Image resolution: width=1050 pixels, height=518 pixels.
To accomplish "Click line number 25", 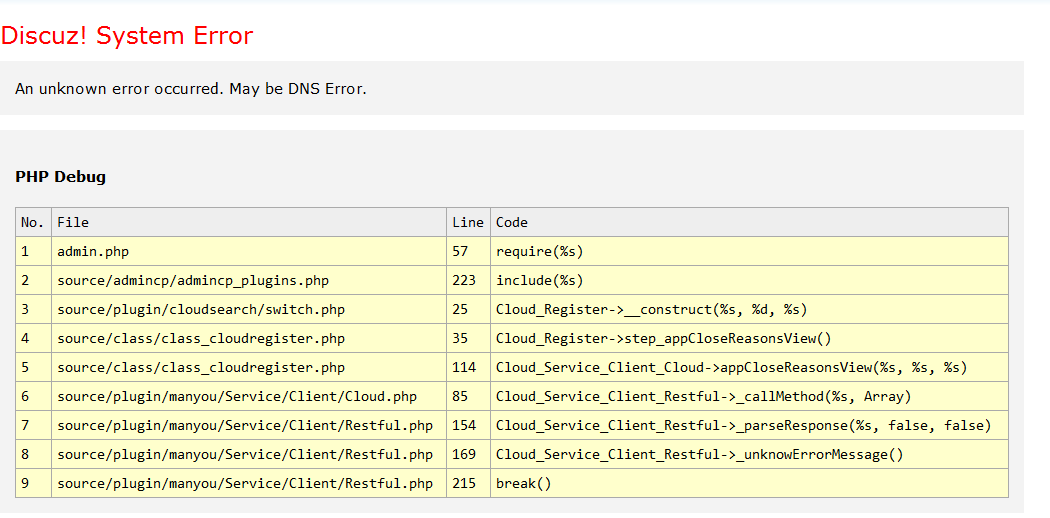I will pos(469,309).
